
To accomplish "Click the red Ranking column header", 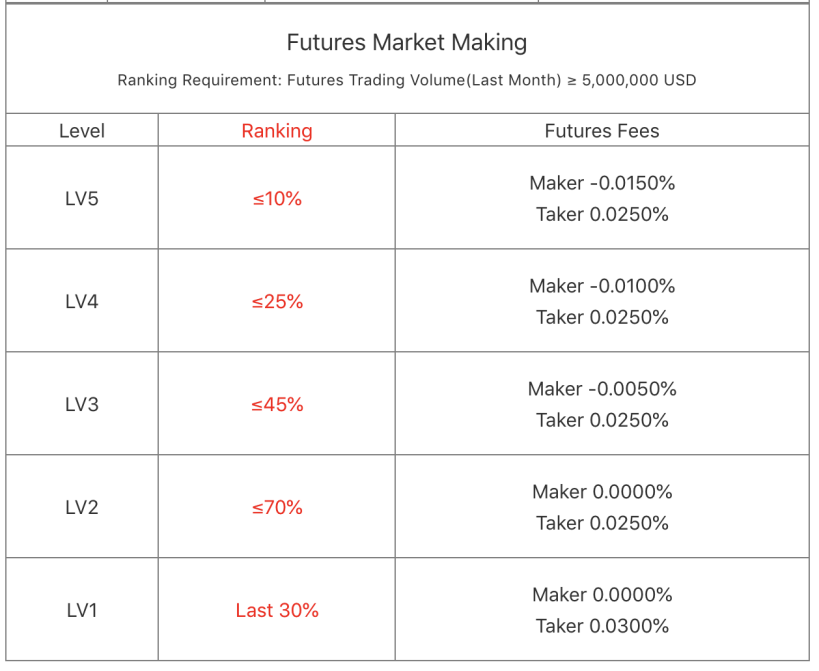I will 277,131.
